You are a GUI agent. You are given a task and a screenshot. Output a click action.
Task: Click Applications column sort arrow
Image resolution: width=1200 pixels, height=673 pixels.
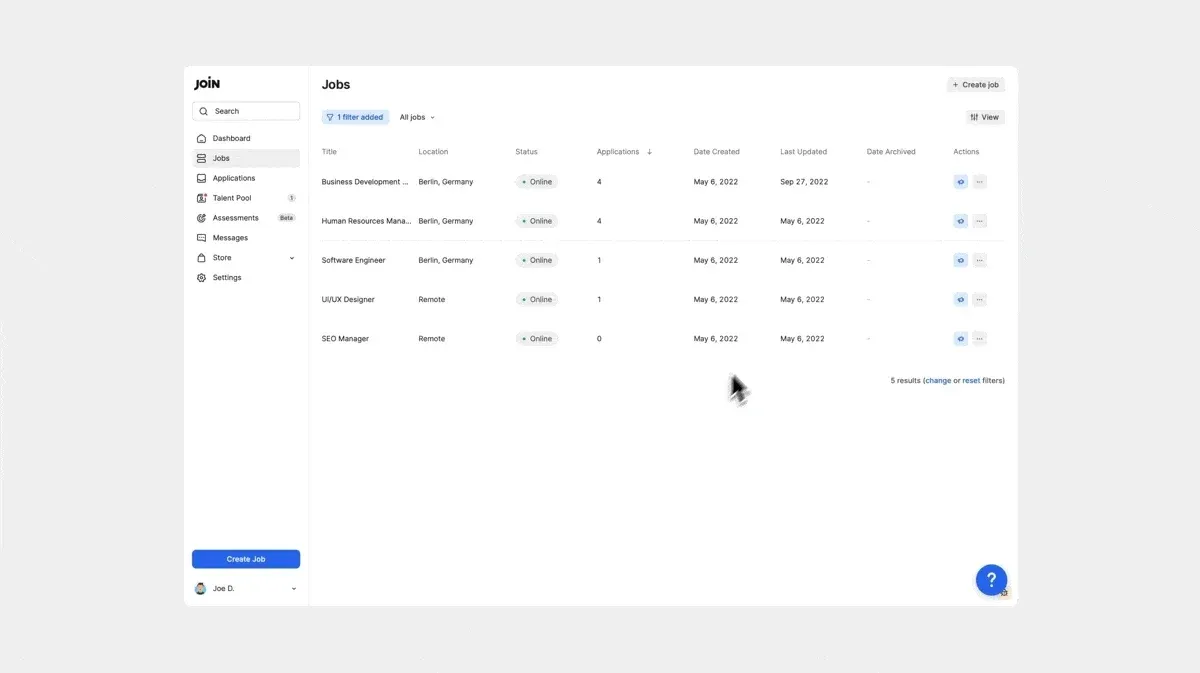[x=649, y=152]
